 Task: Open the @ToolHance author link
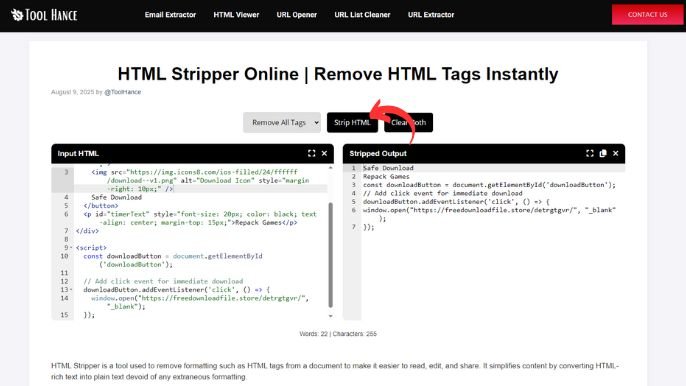point(122,92)
